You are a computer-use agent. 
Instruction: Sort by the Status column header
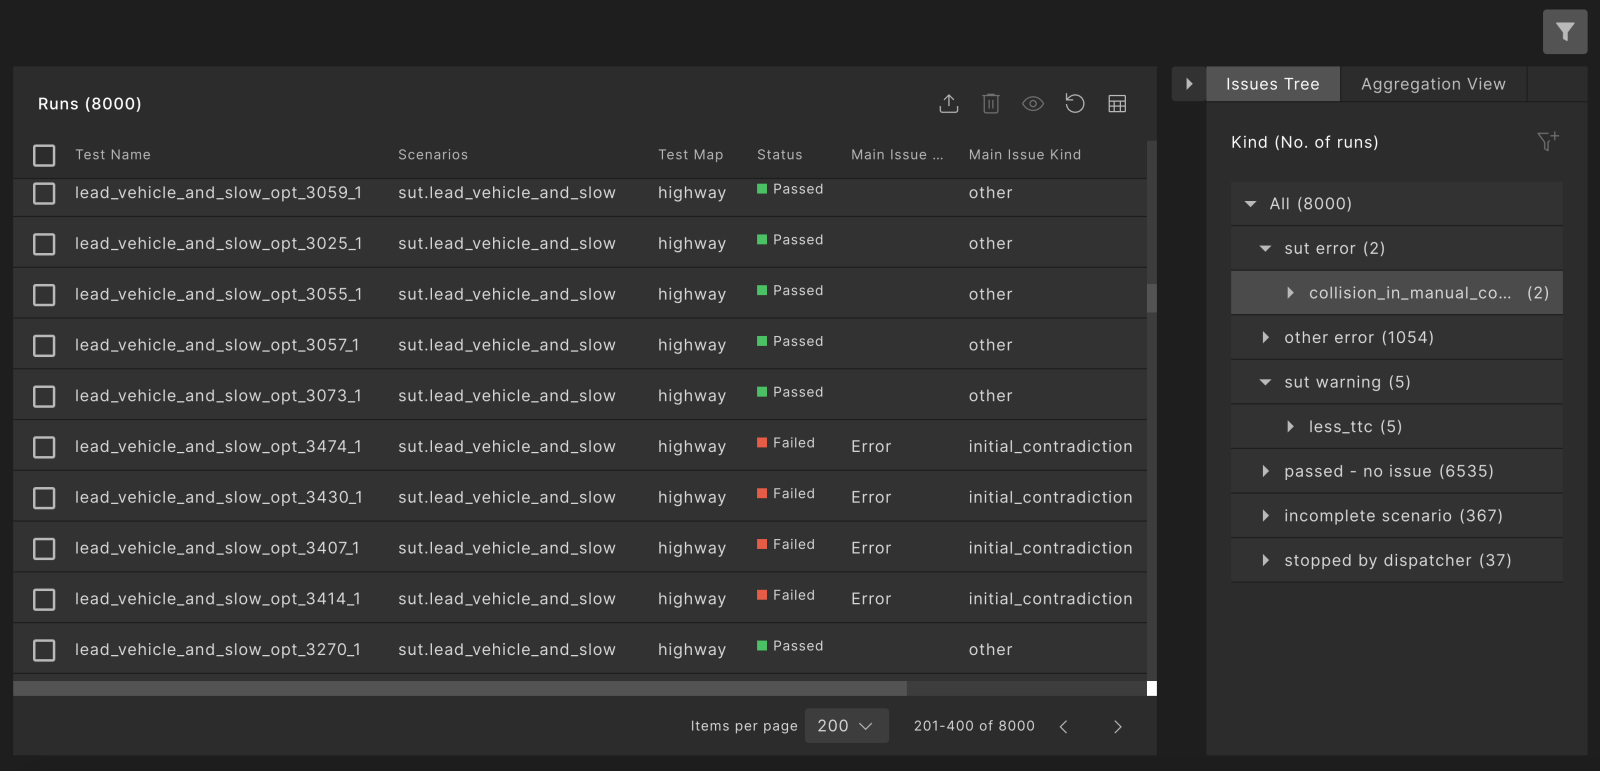pos(779,155)
